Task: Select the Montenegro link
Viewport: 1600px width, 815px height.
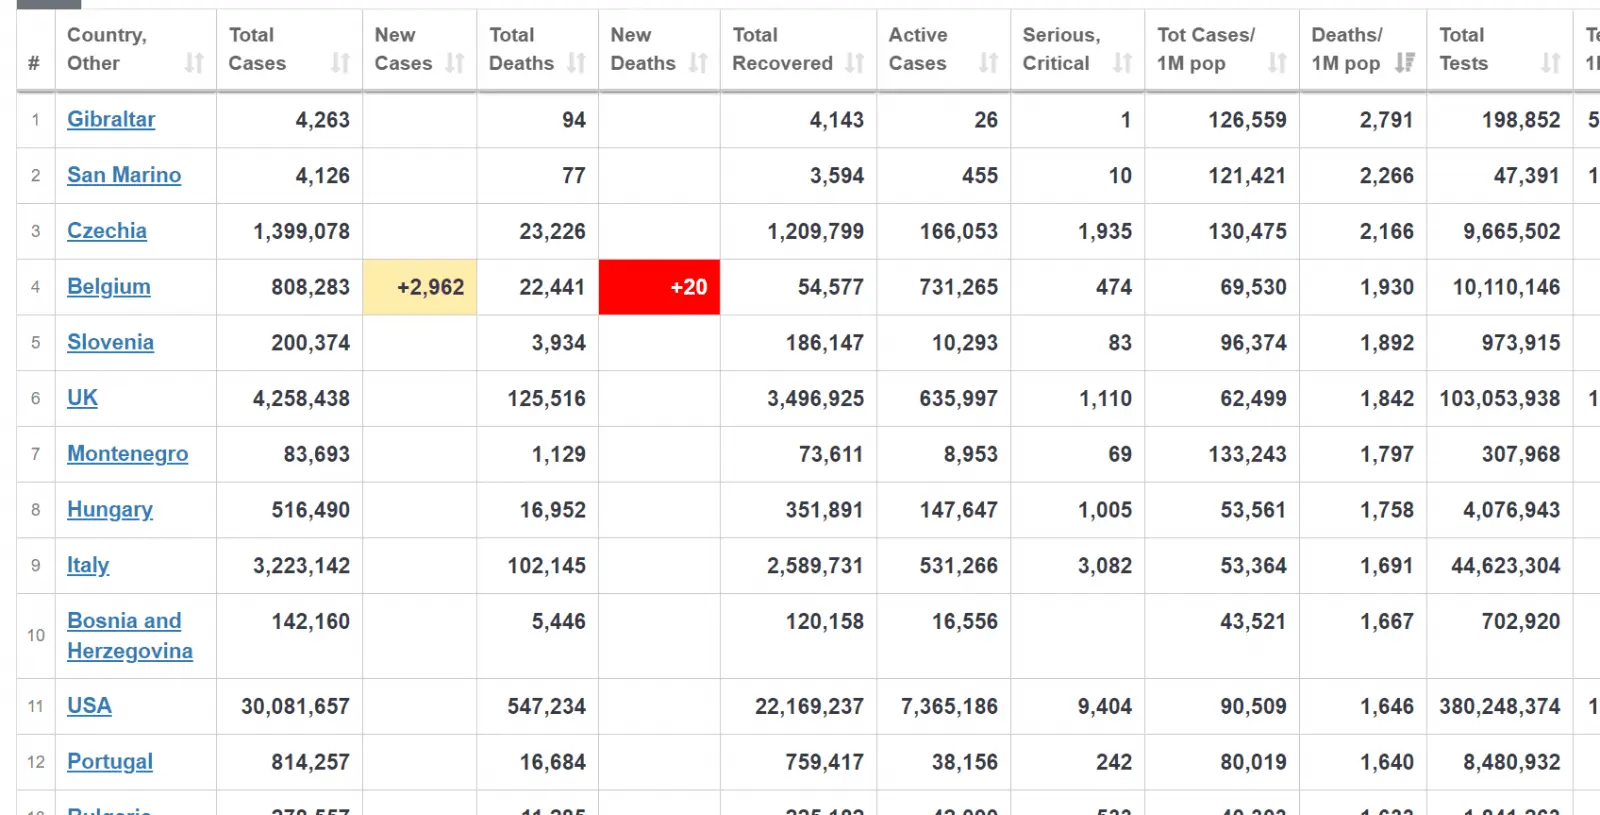Action: (127, 454)
